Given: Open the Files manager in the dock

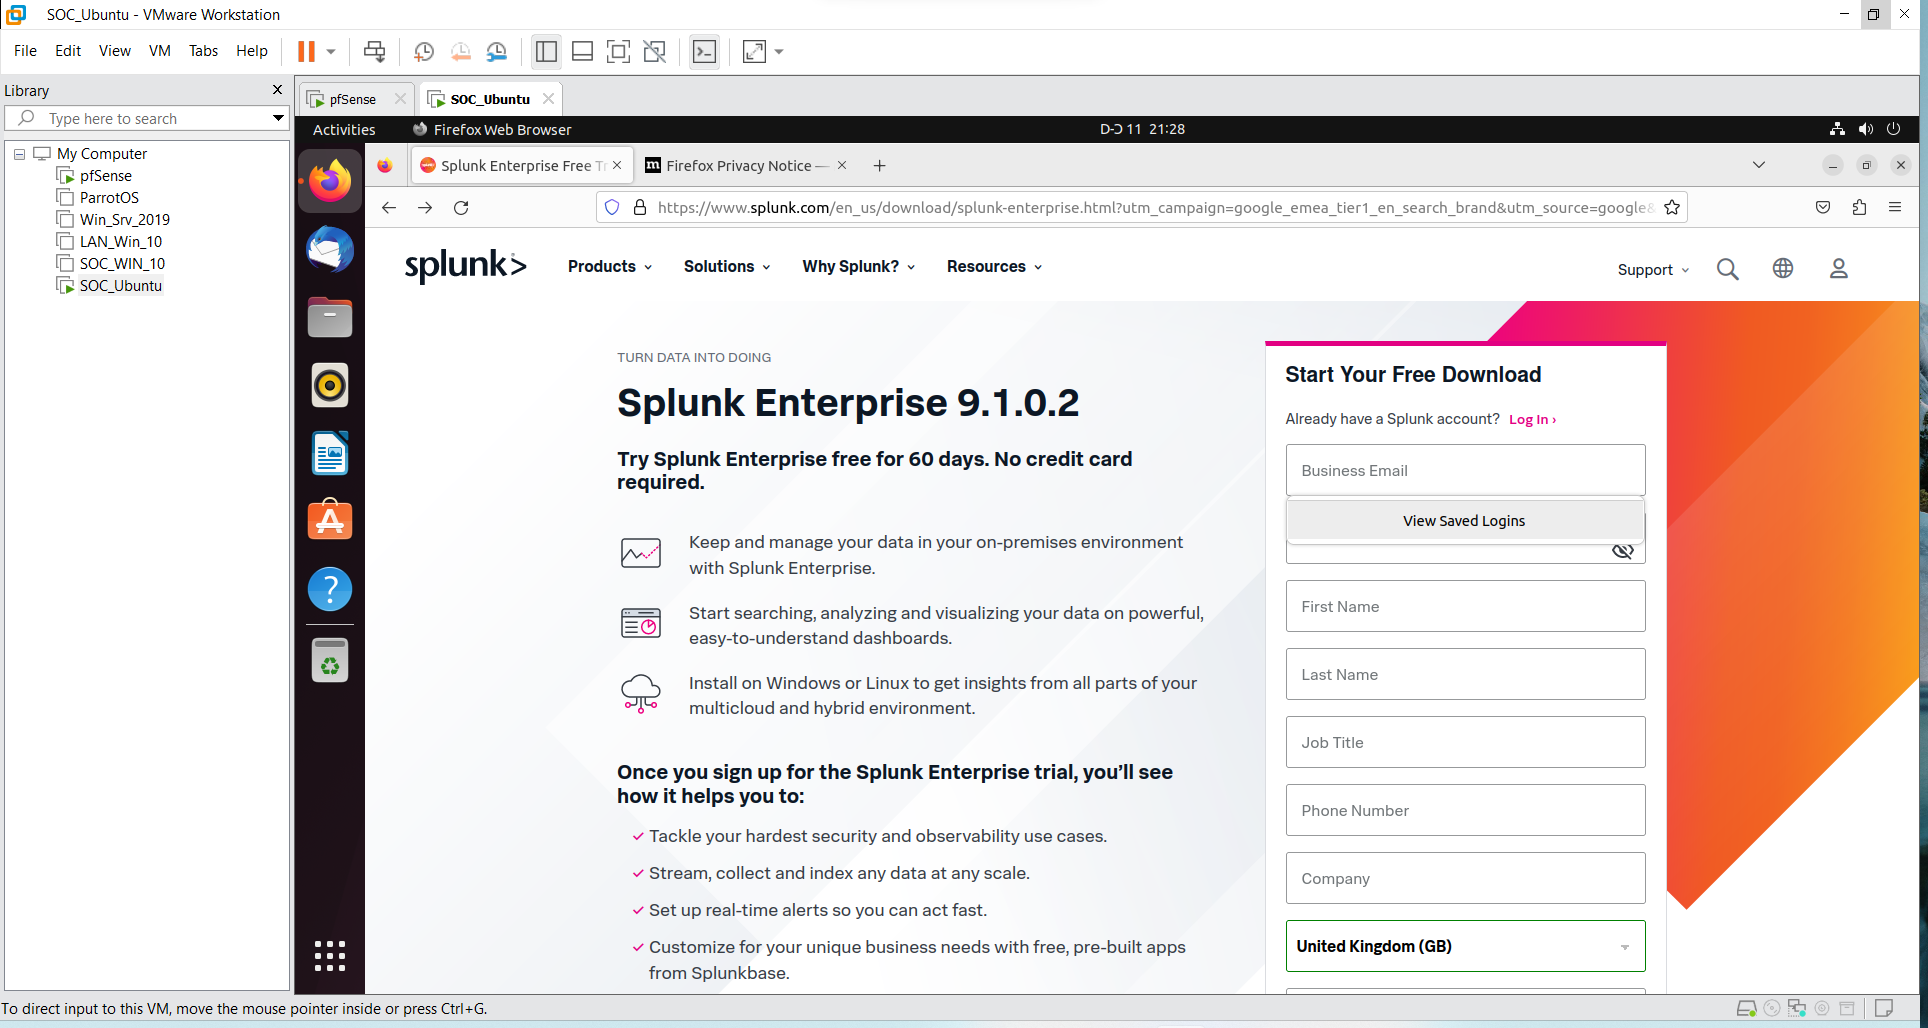Looking at the screenshot, I should point(330,317).
